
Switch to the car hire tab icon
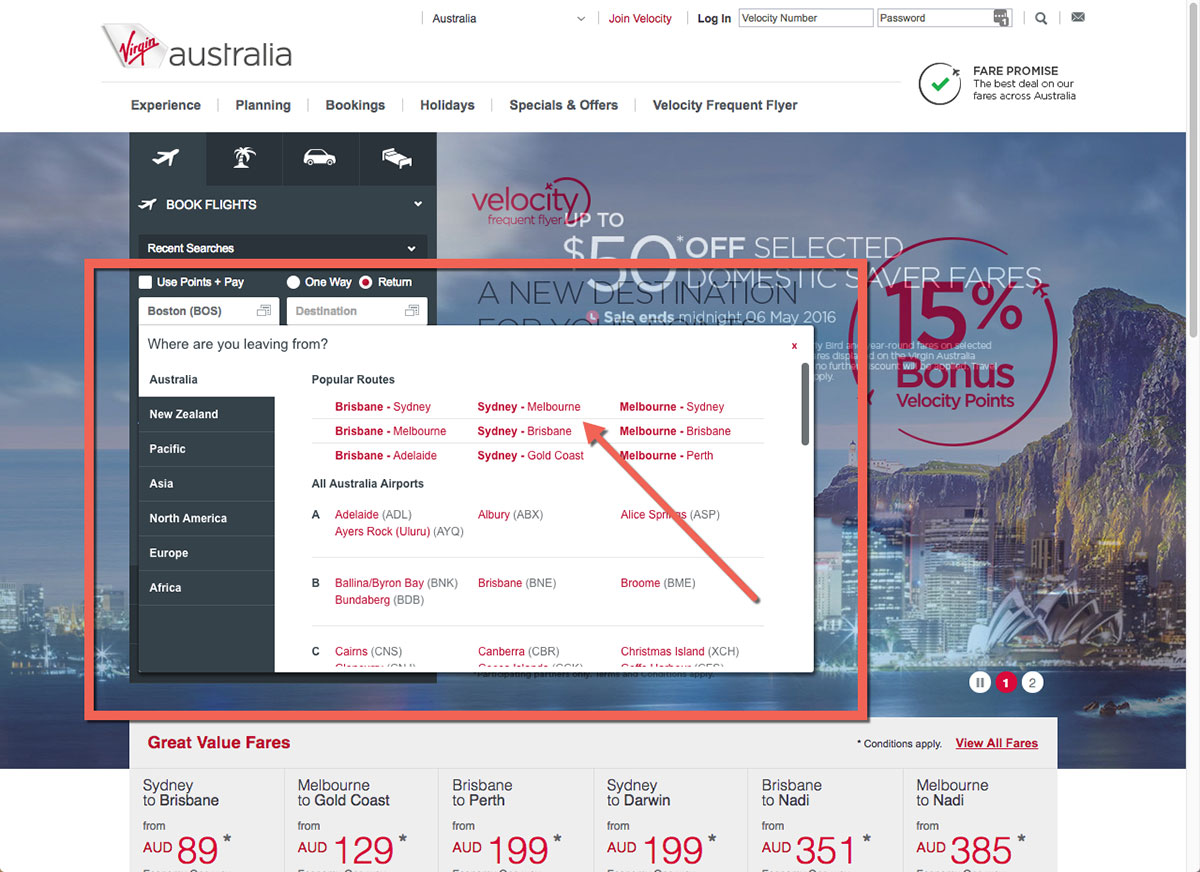(320, 158)
